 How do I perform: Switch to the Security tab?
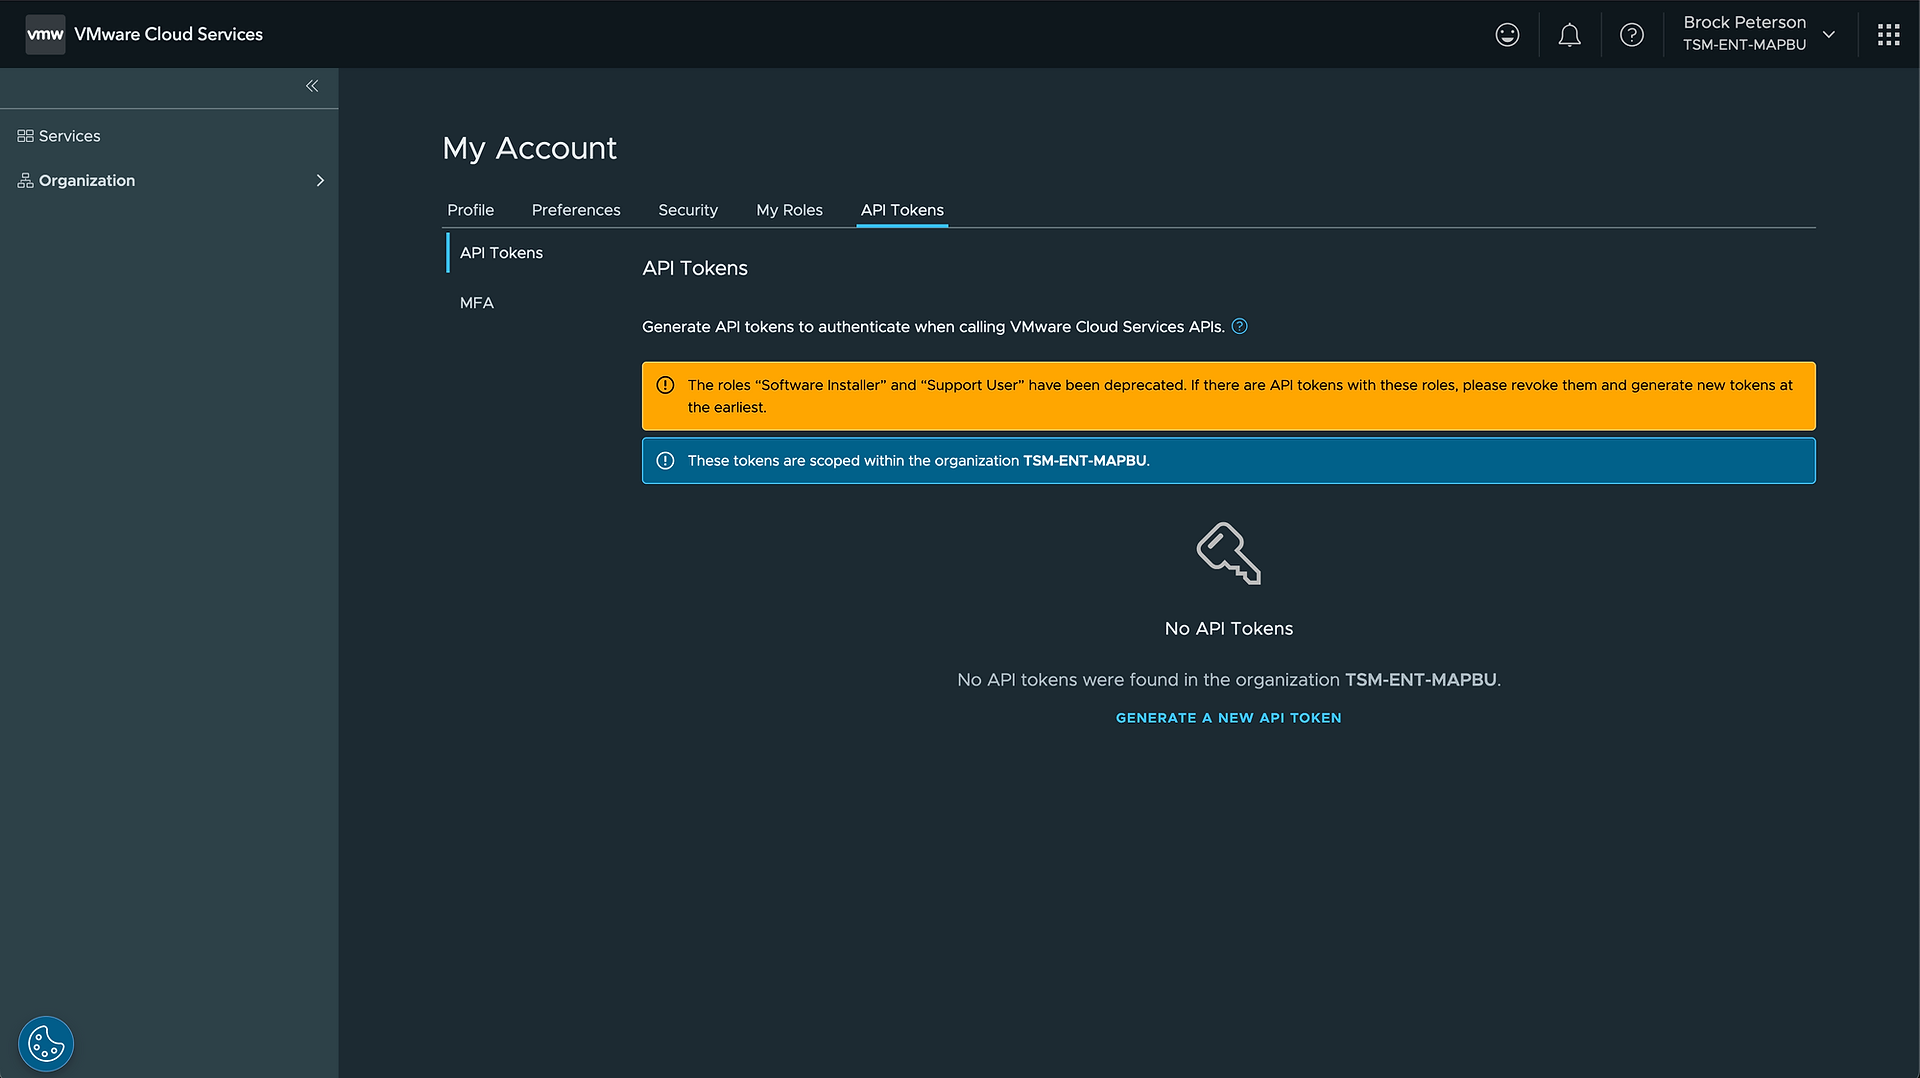pyautogui.click(x=688, y=210)
